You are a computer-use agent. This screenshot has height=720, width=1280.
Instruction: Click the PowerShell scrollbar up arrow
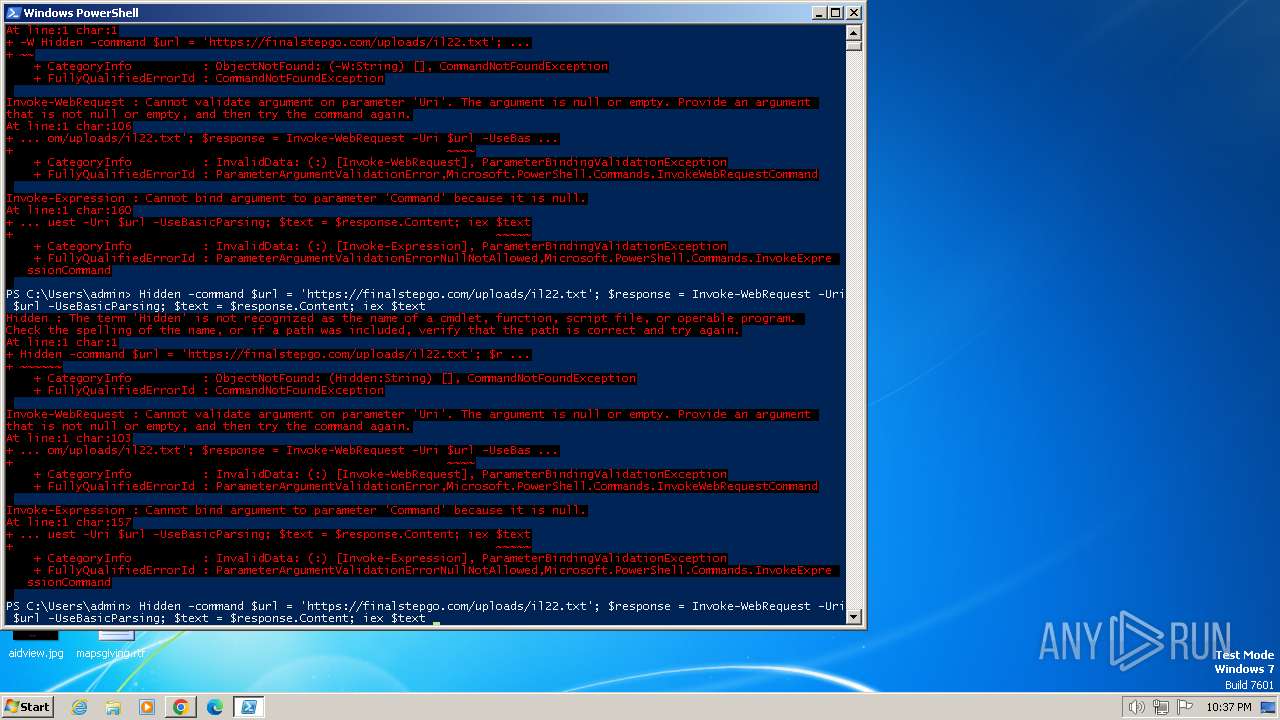(x=853, y=31)
